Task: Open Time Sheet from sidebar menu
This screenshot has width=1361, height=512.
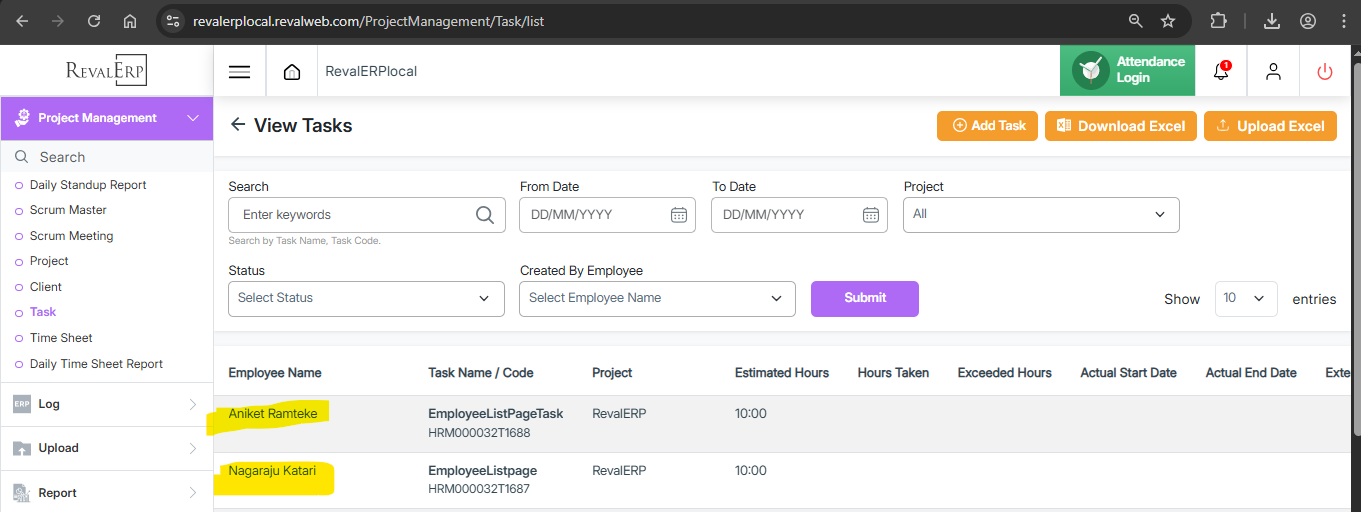Action: [61, 338]
